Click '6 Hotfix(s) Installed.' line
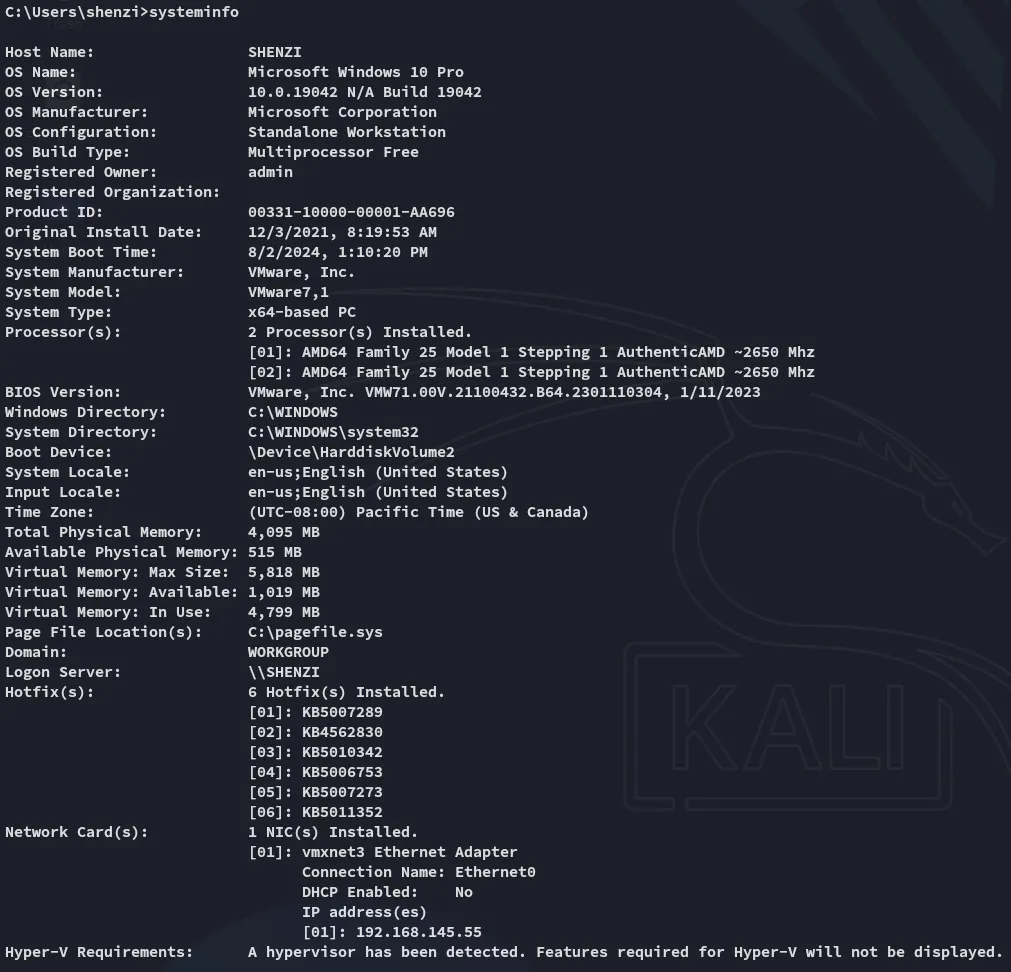Viewport: 1011px width, 972px height. (347, 692)
